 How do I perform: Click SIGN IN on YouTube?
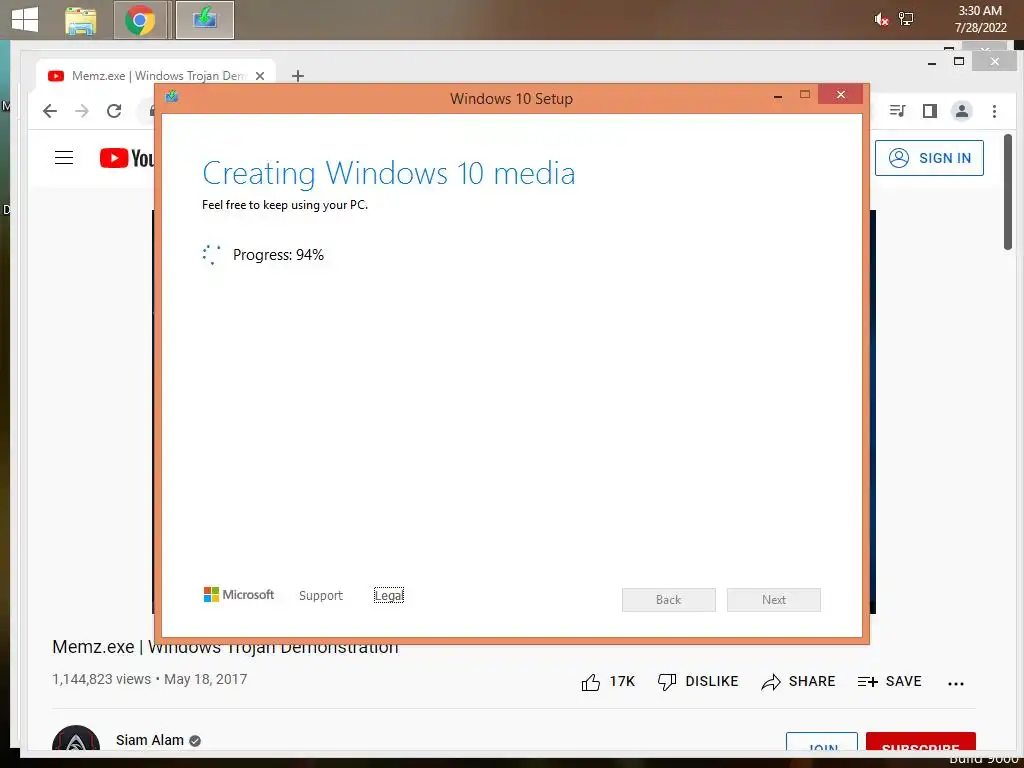click(929, 158)
